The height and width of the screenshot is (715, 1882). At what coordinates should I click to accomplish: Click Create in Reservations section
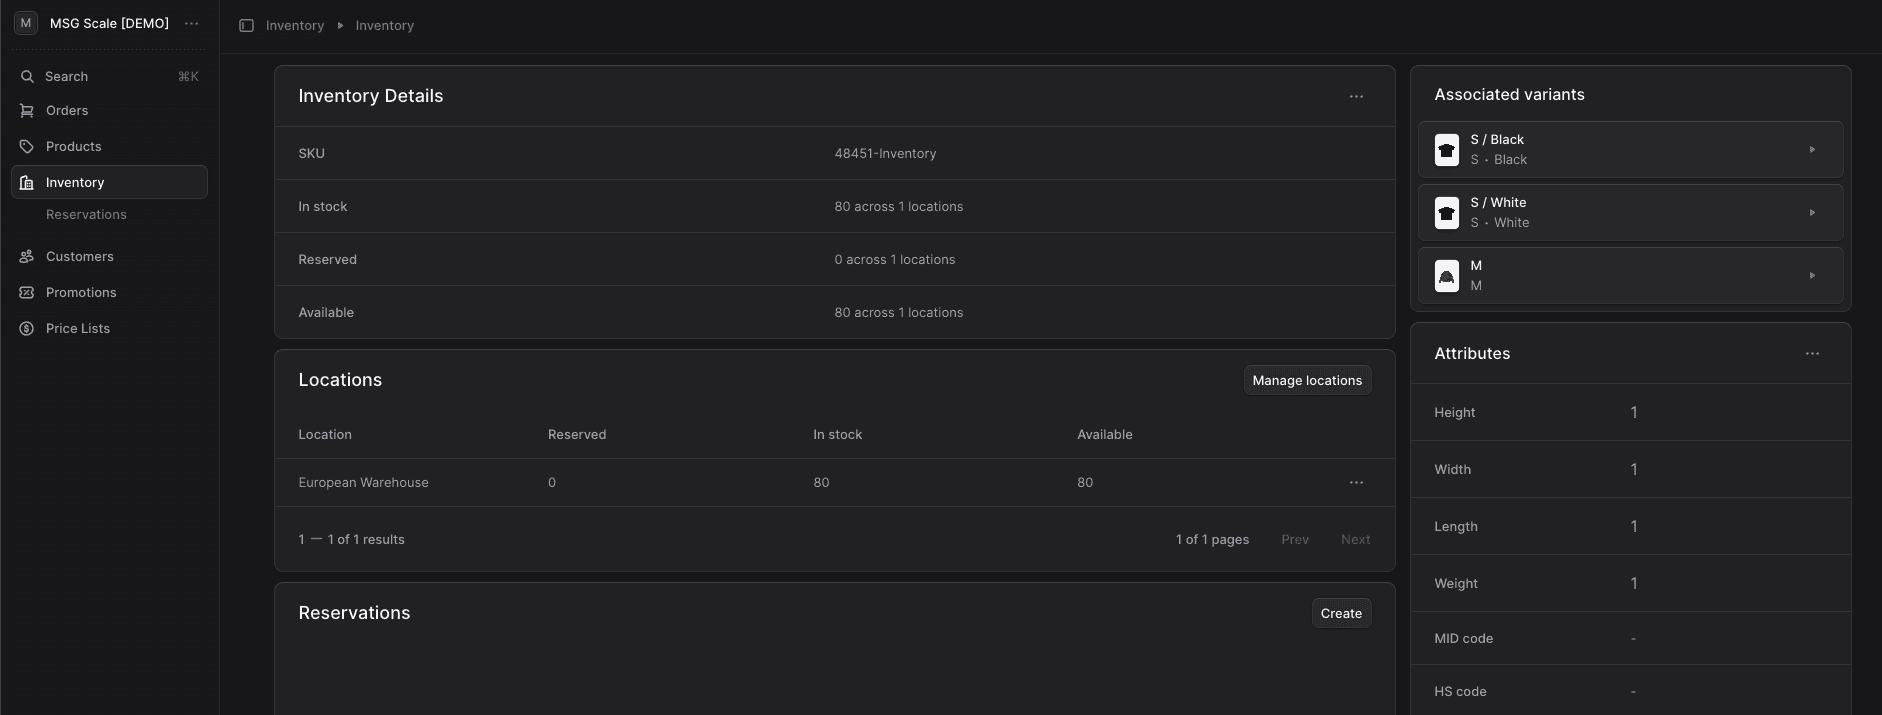click(x=1341, y=614)
